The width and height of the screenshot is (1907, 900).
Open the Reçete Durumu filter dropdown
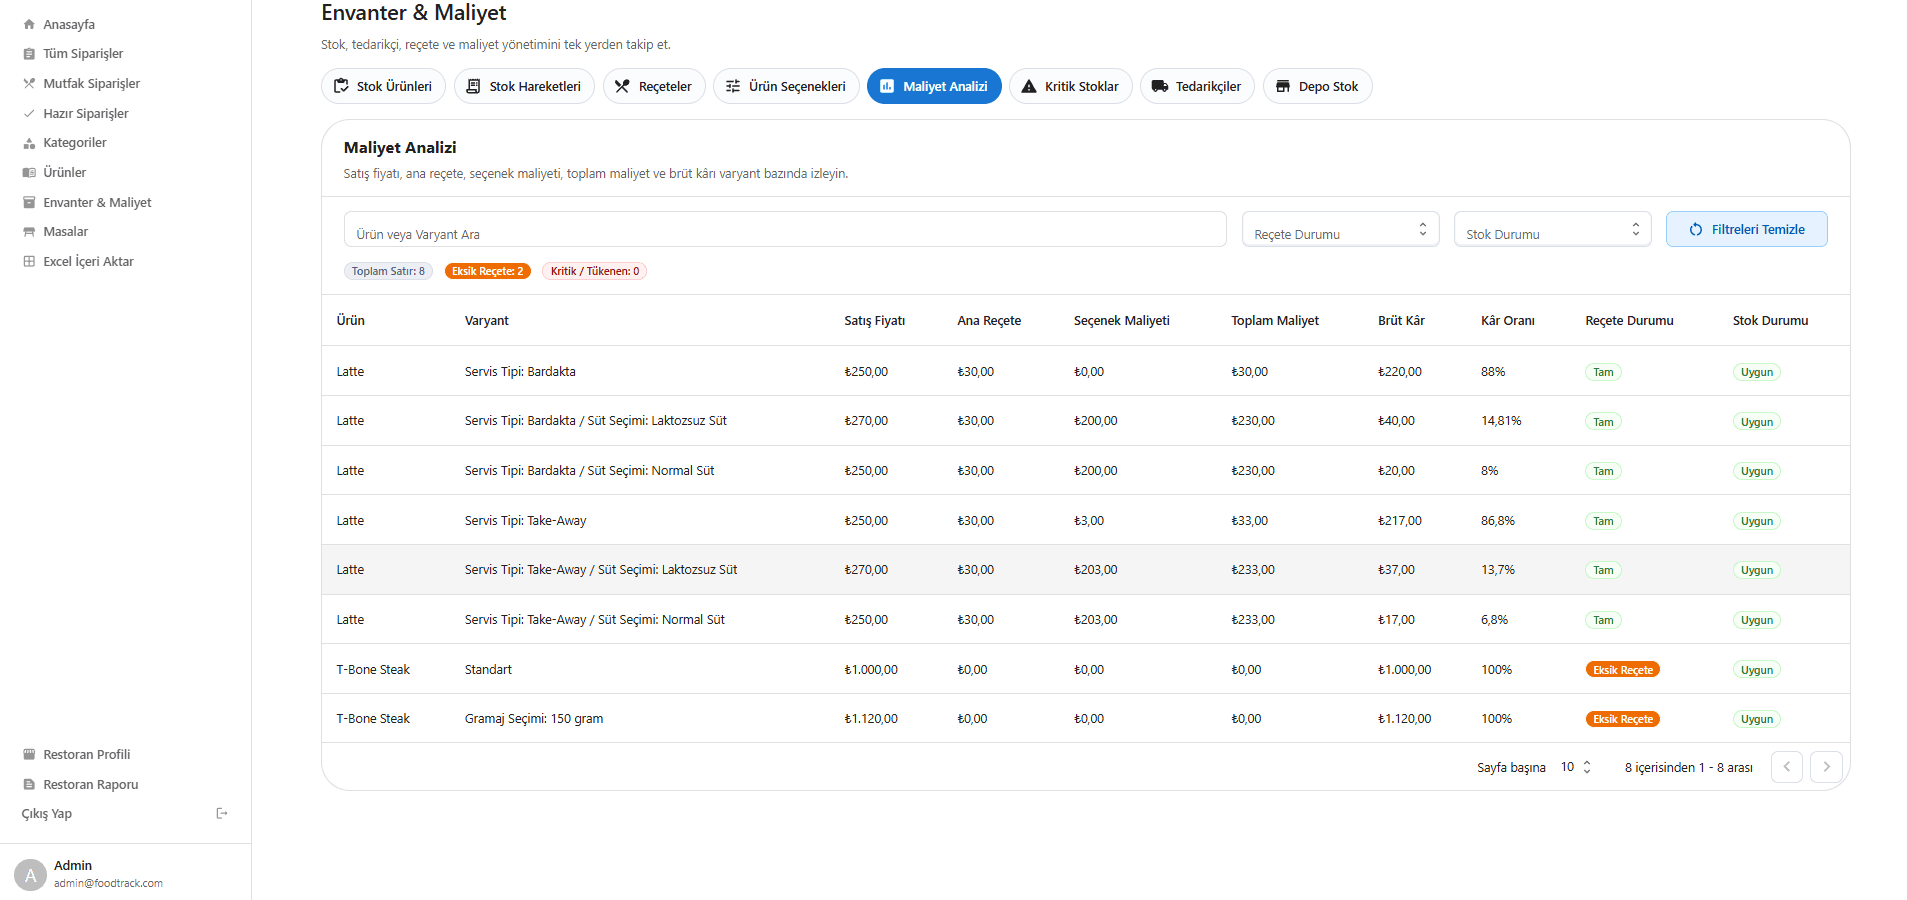coord(1340,229)
